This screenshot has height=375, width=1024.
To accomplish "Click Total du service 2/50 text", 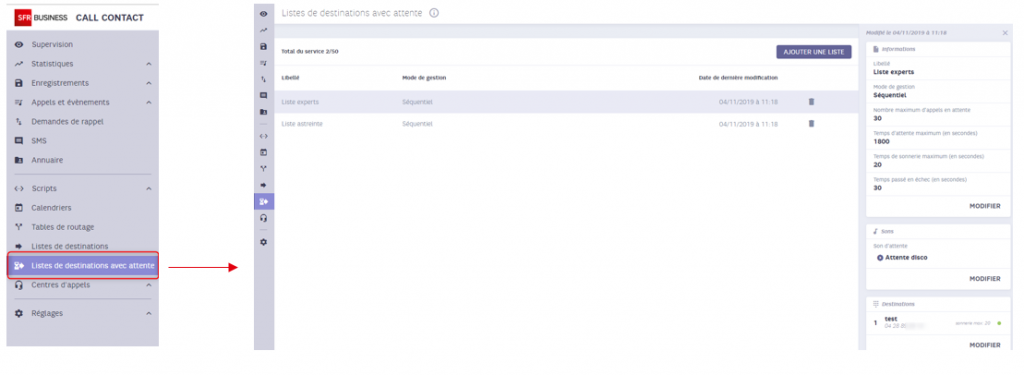I will point(310,51).
